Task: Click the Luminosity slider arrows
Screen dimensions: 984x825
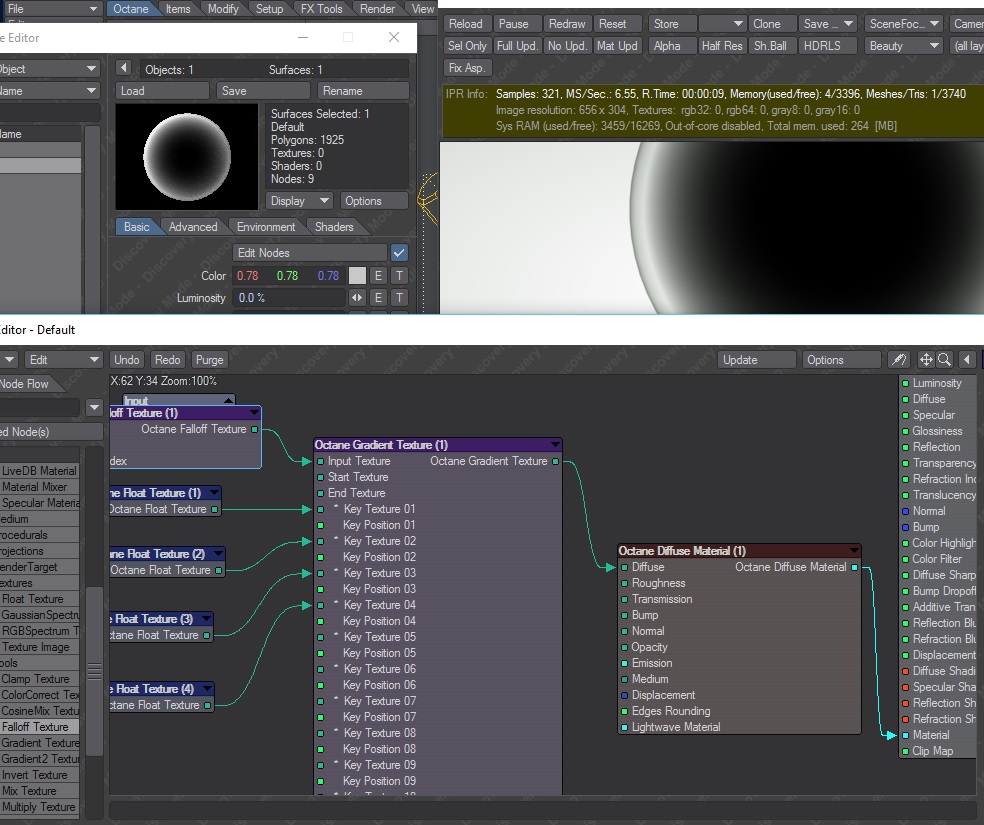Action: [357, 297]
